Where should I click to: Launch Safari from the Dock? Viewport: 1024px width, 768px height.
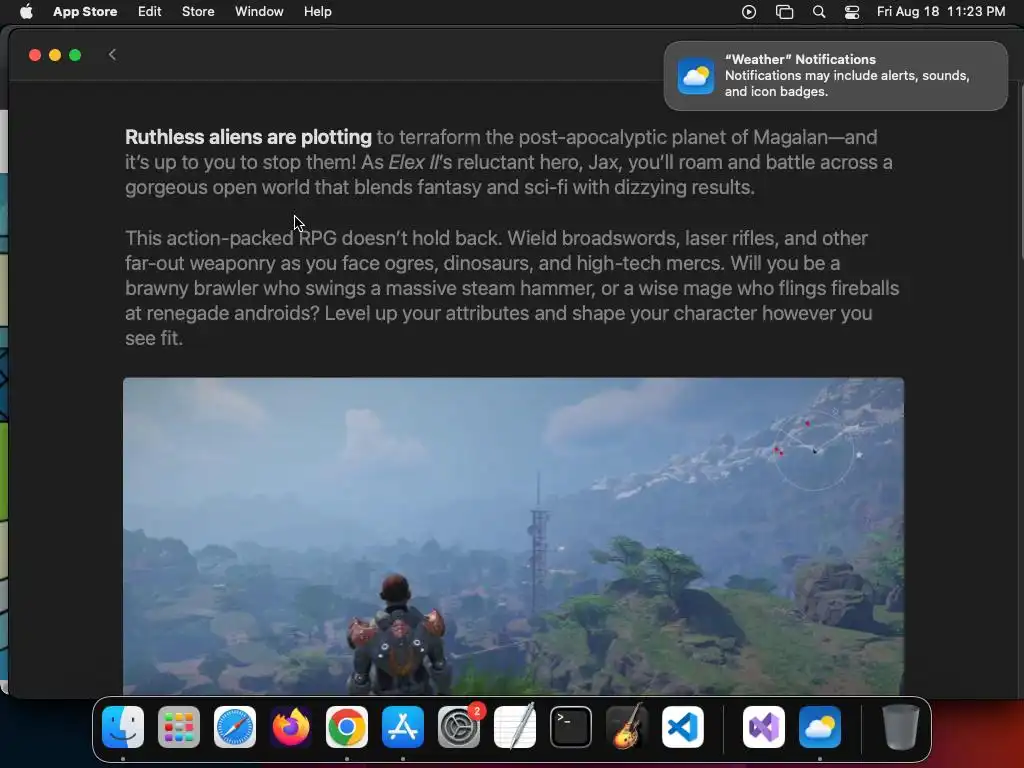[x=235, y=727]
